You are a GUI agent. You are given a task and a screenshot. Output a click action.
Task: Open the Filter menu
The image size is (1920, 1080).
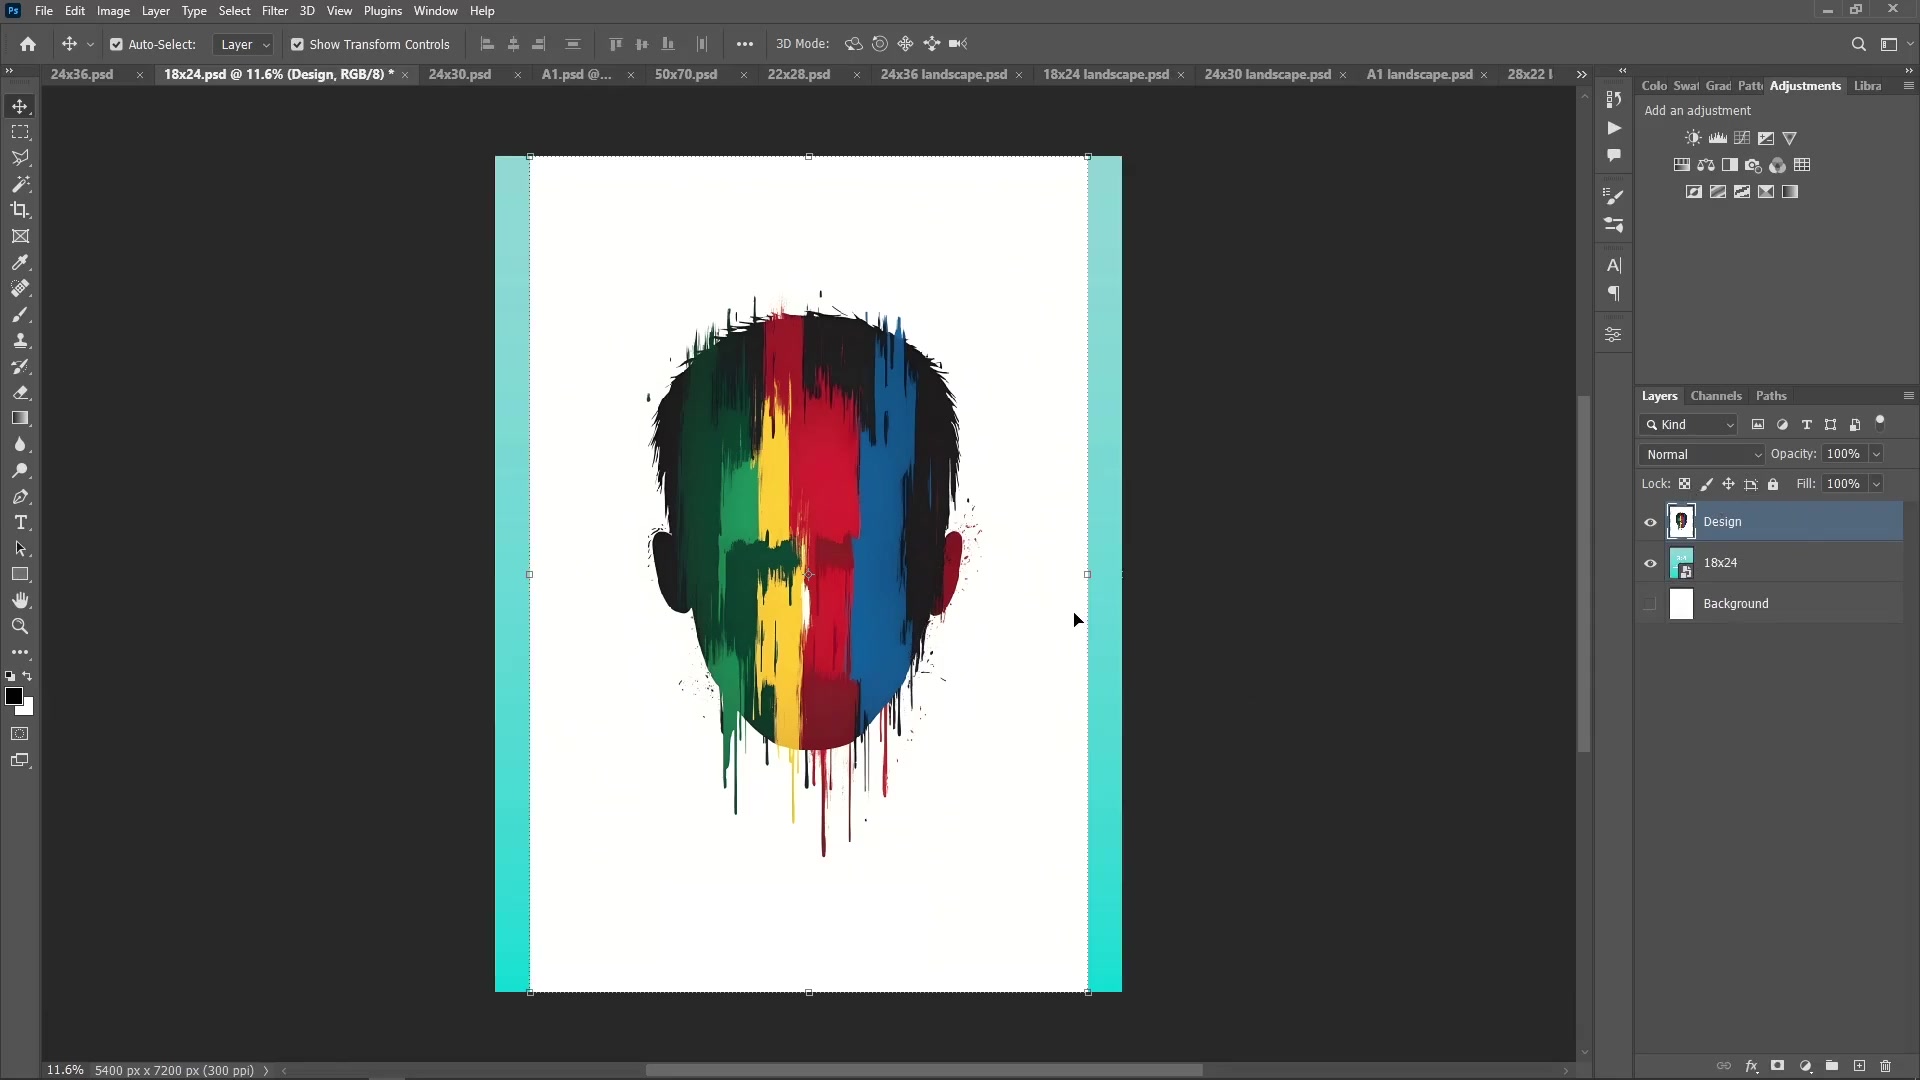pyautogui.click(x=275, y=11)
